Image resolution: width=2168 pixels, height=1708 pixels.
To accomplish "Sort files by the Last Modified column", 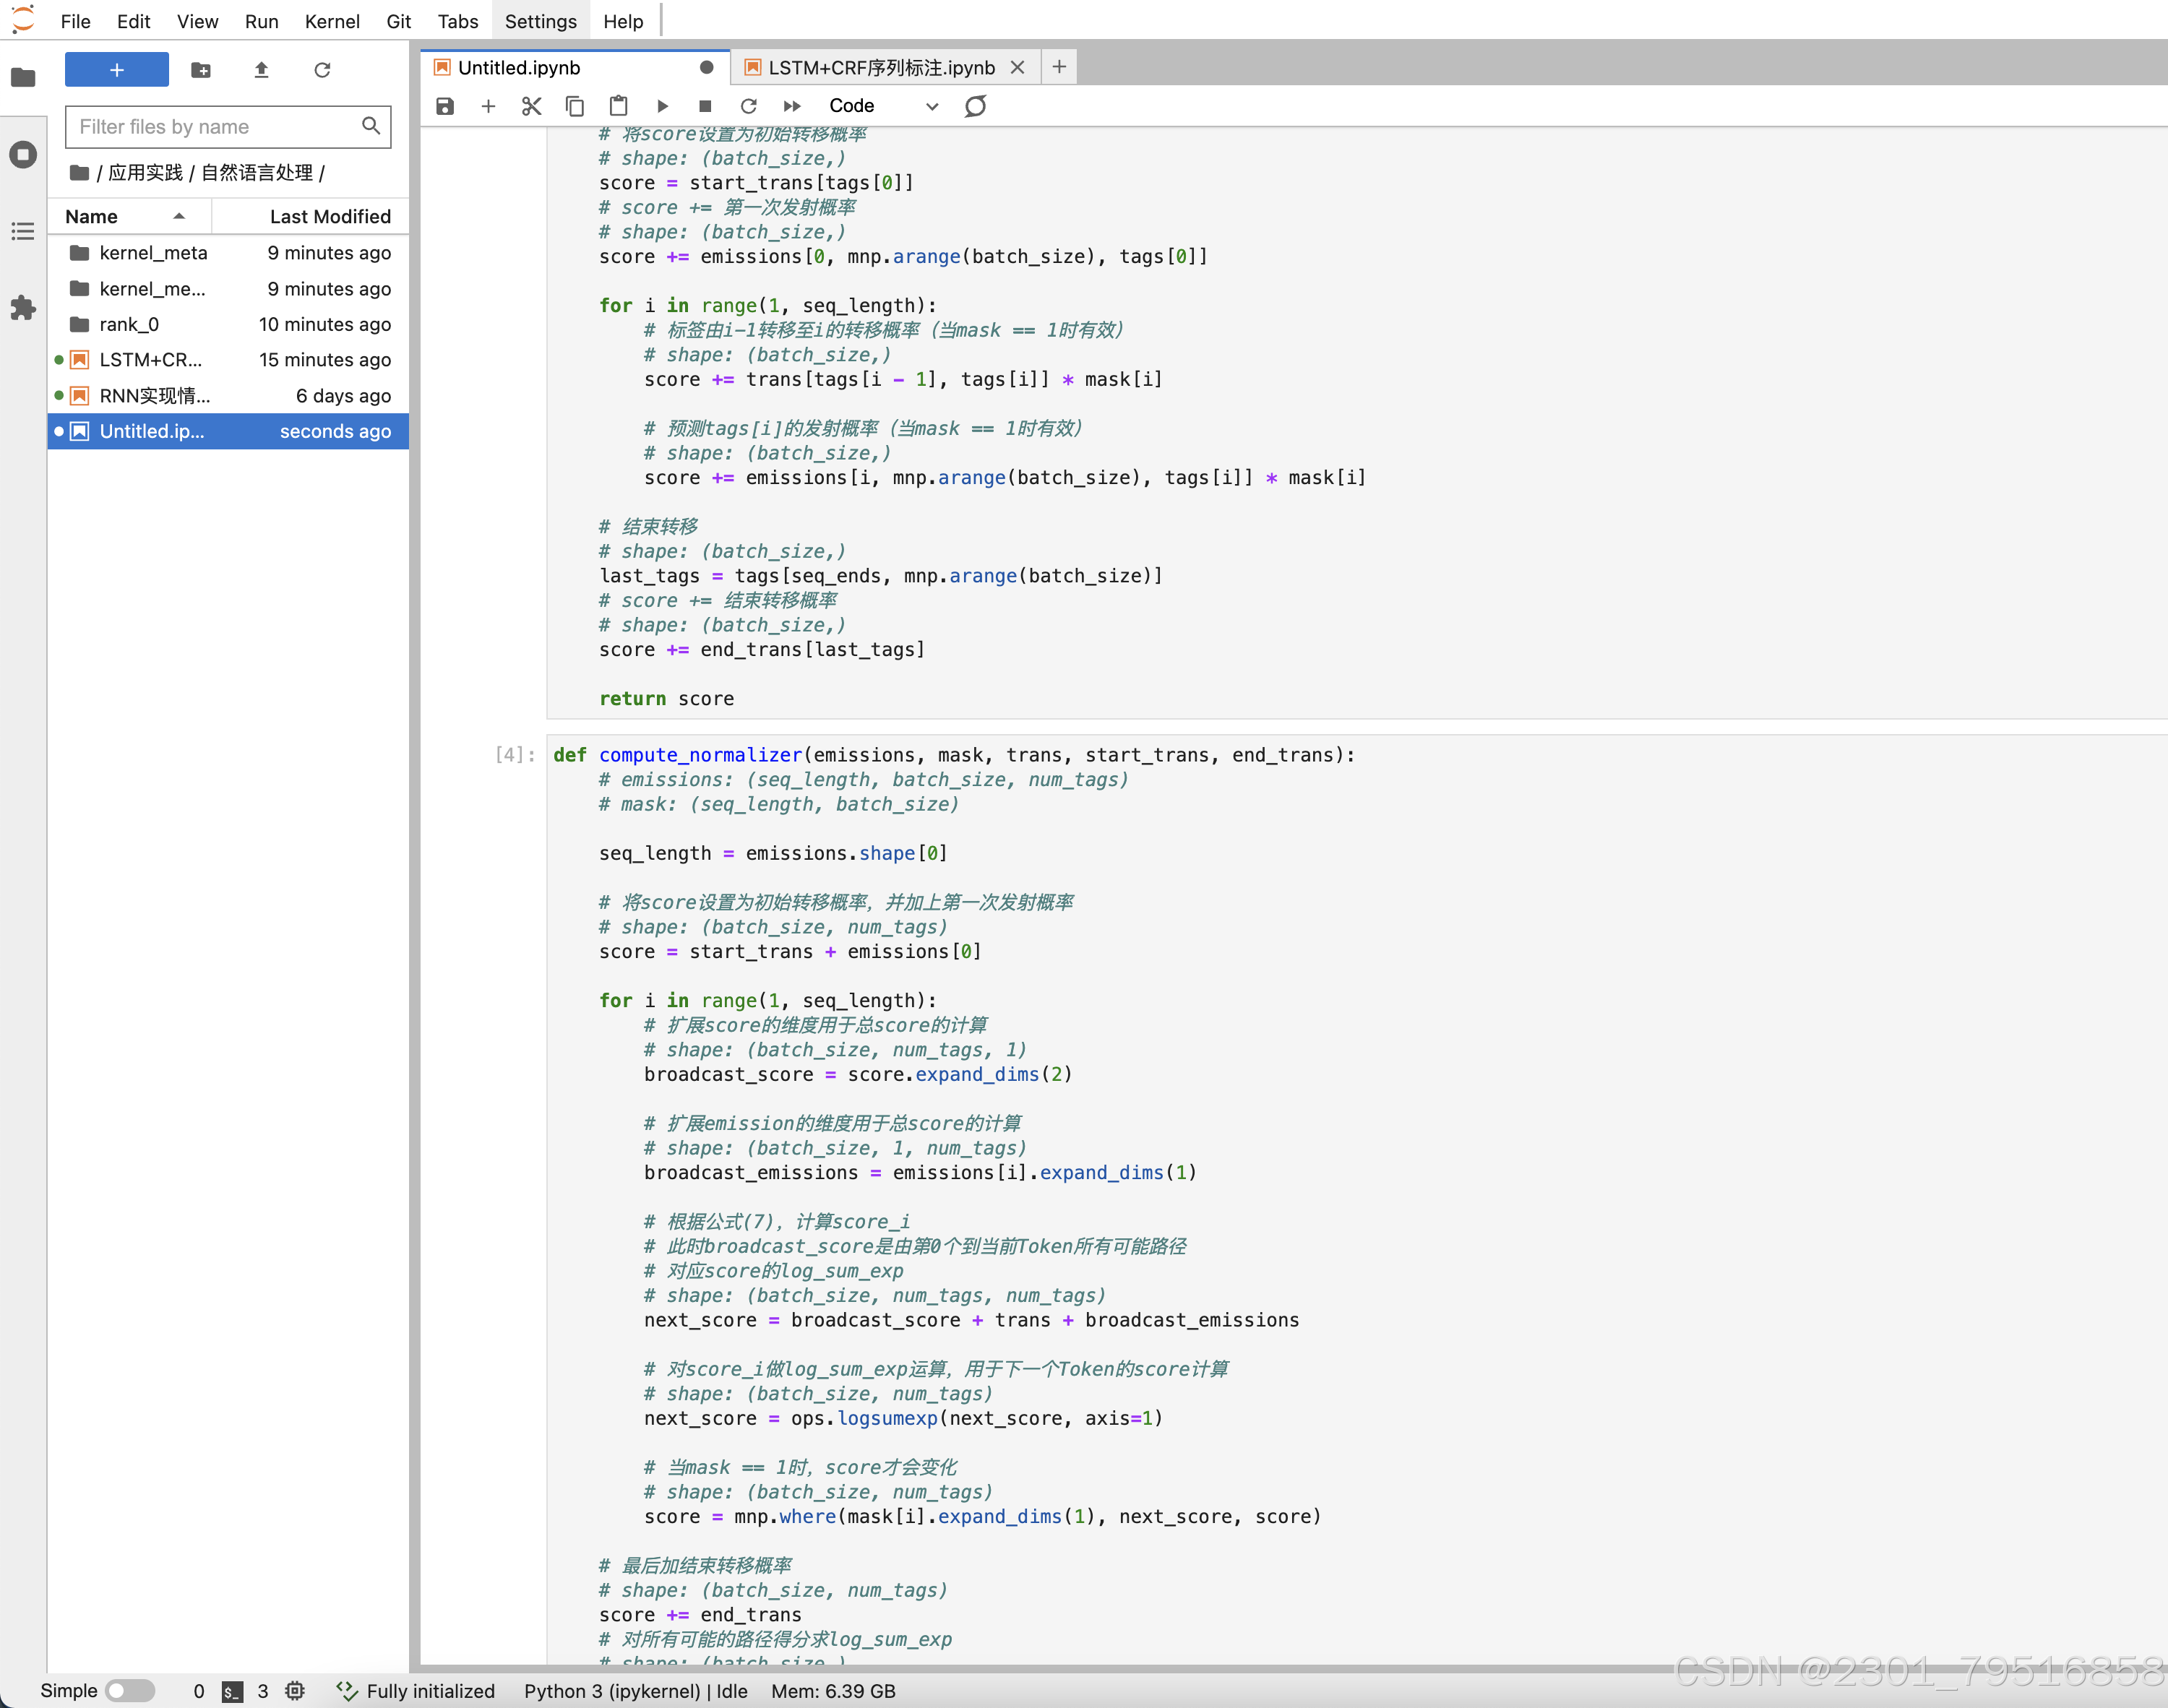I will [329, 216].
